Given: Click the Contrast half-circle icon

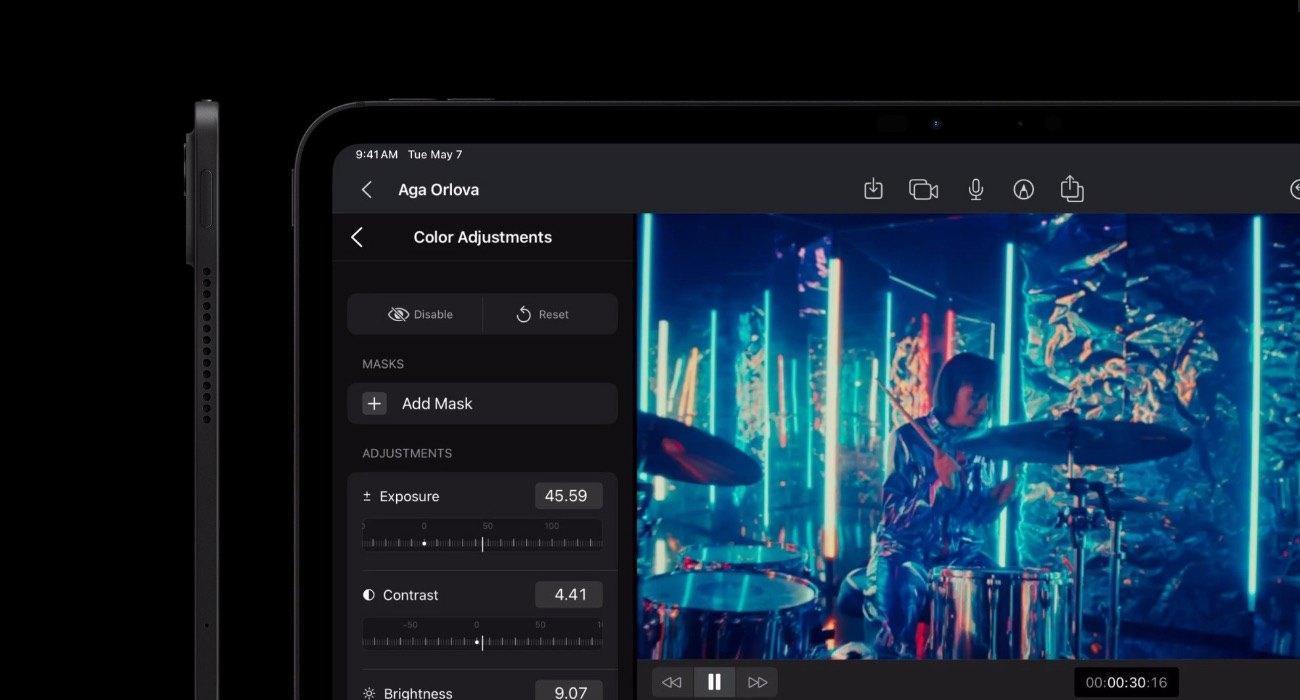Looking at the screenshot, I should pyautogui.click(x=369, y=595).
